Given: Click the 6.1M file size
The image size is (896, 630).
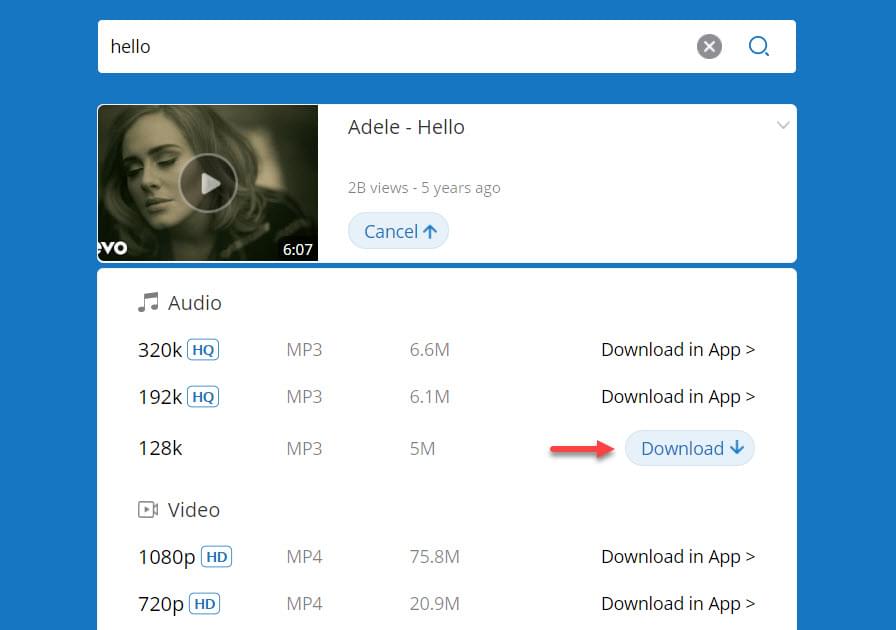Looking at the screenshot, I should click(x=430, y=396).
